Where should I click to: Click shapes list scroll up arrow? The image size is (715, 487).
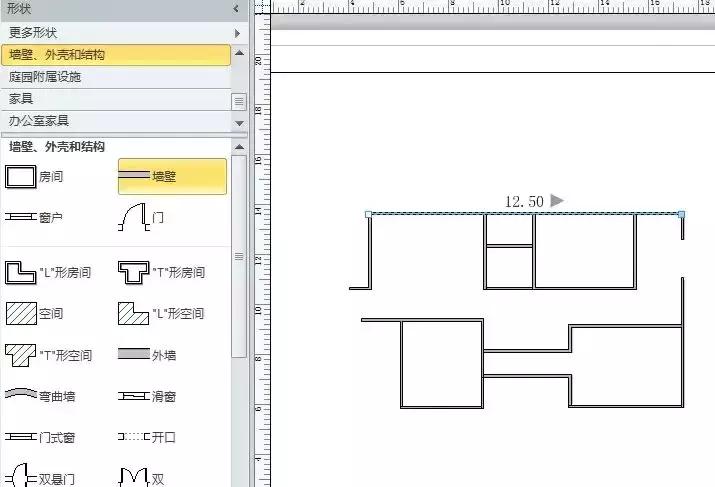point(239,147)
